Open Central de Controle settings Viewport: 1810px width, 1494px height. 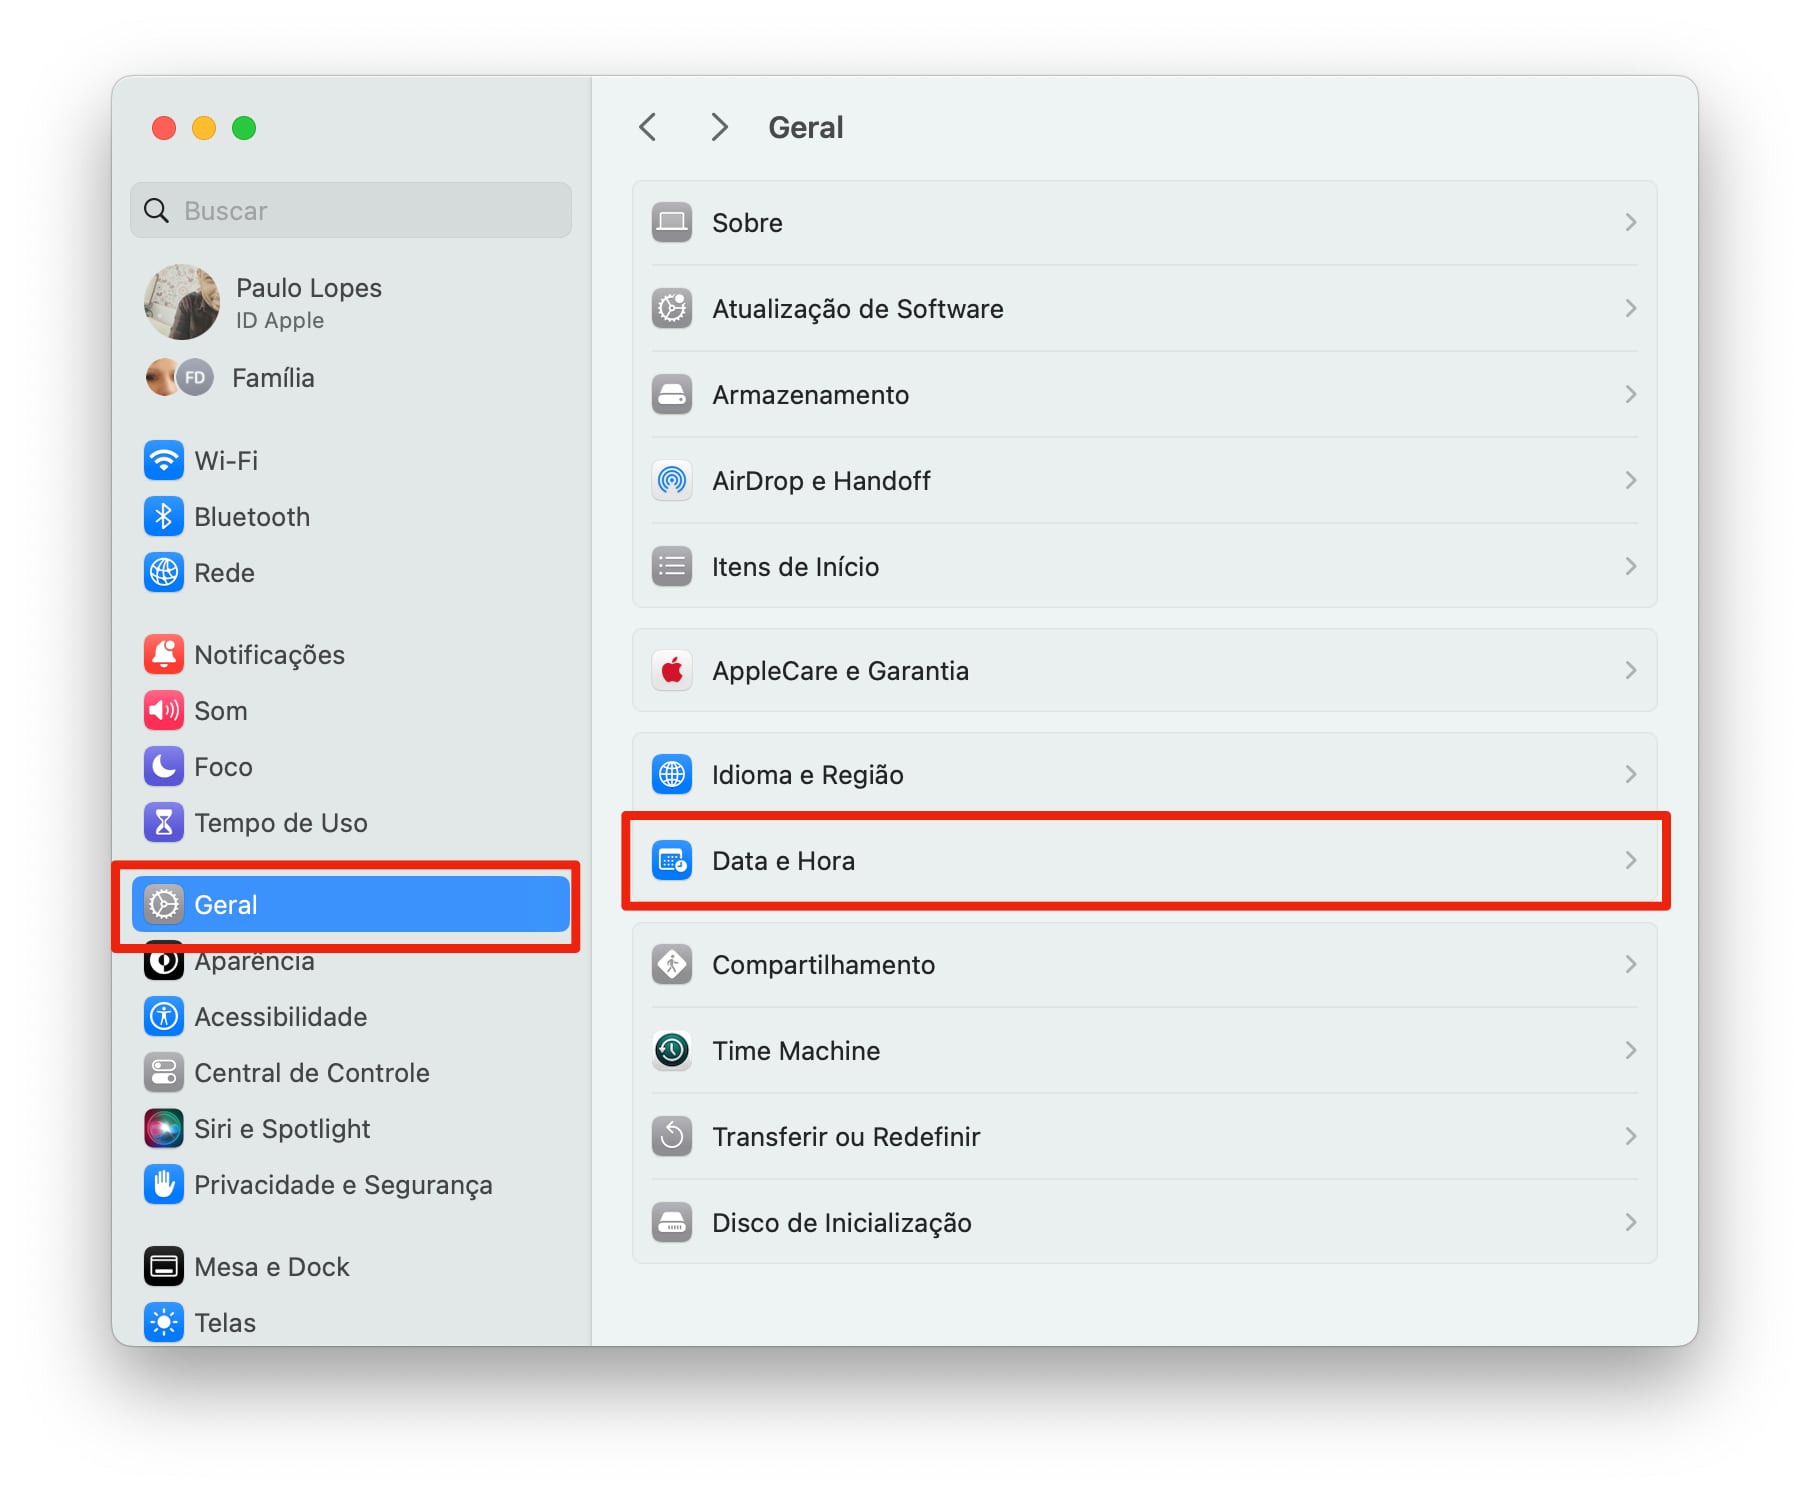point(311,1072)
